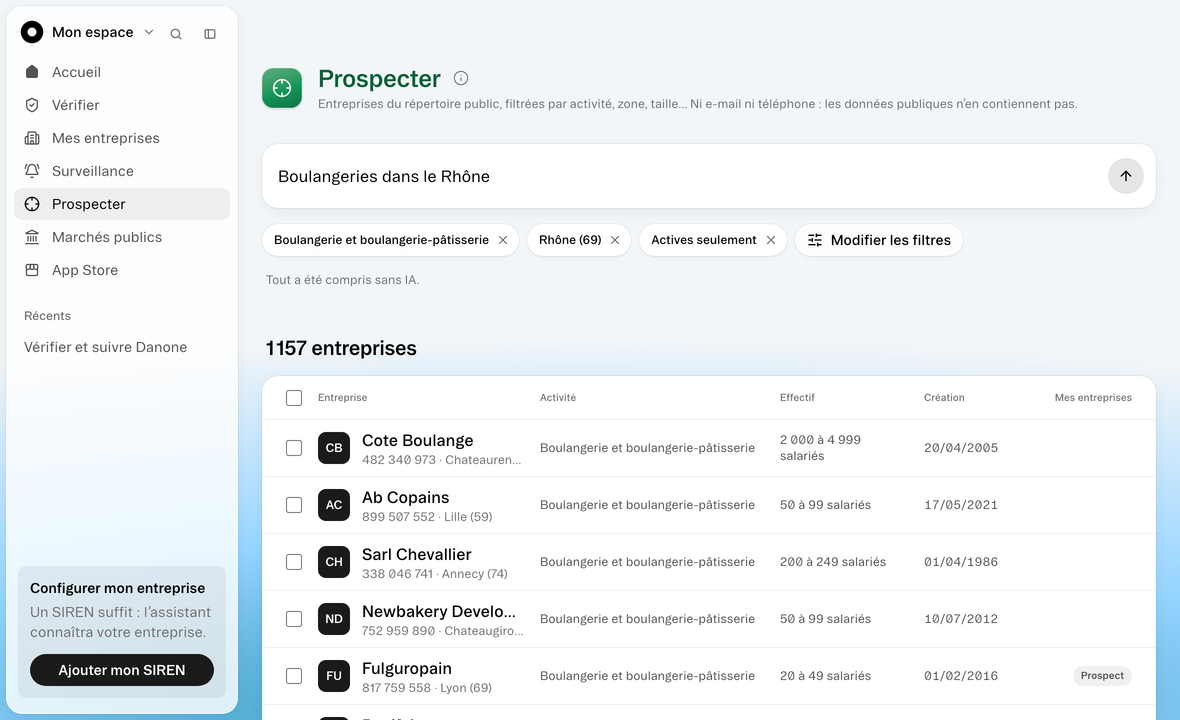Open the Cote Boulange company name
Viewport: 1180px width, 720px height.
(418, 441)
